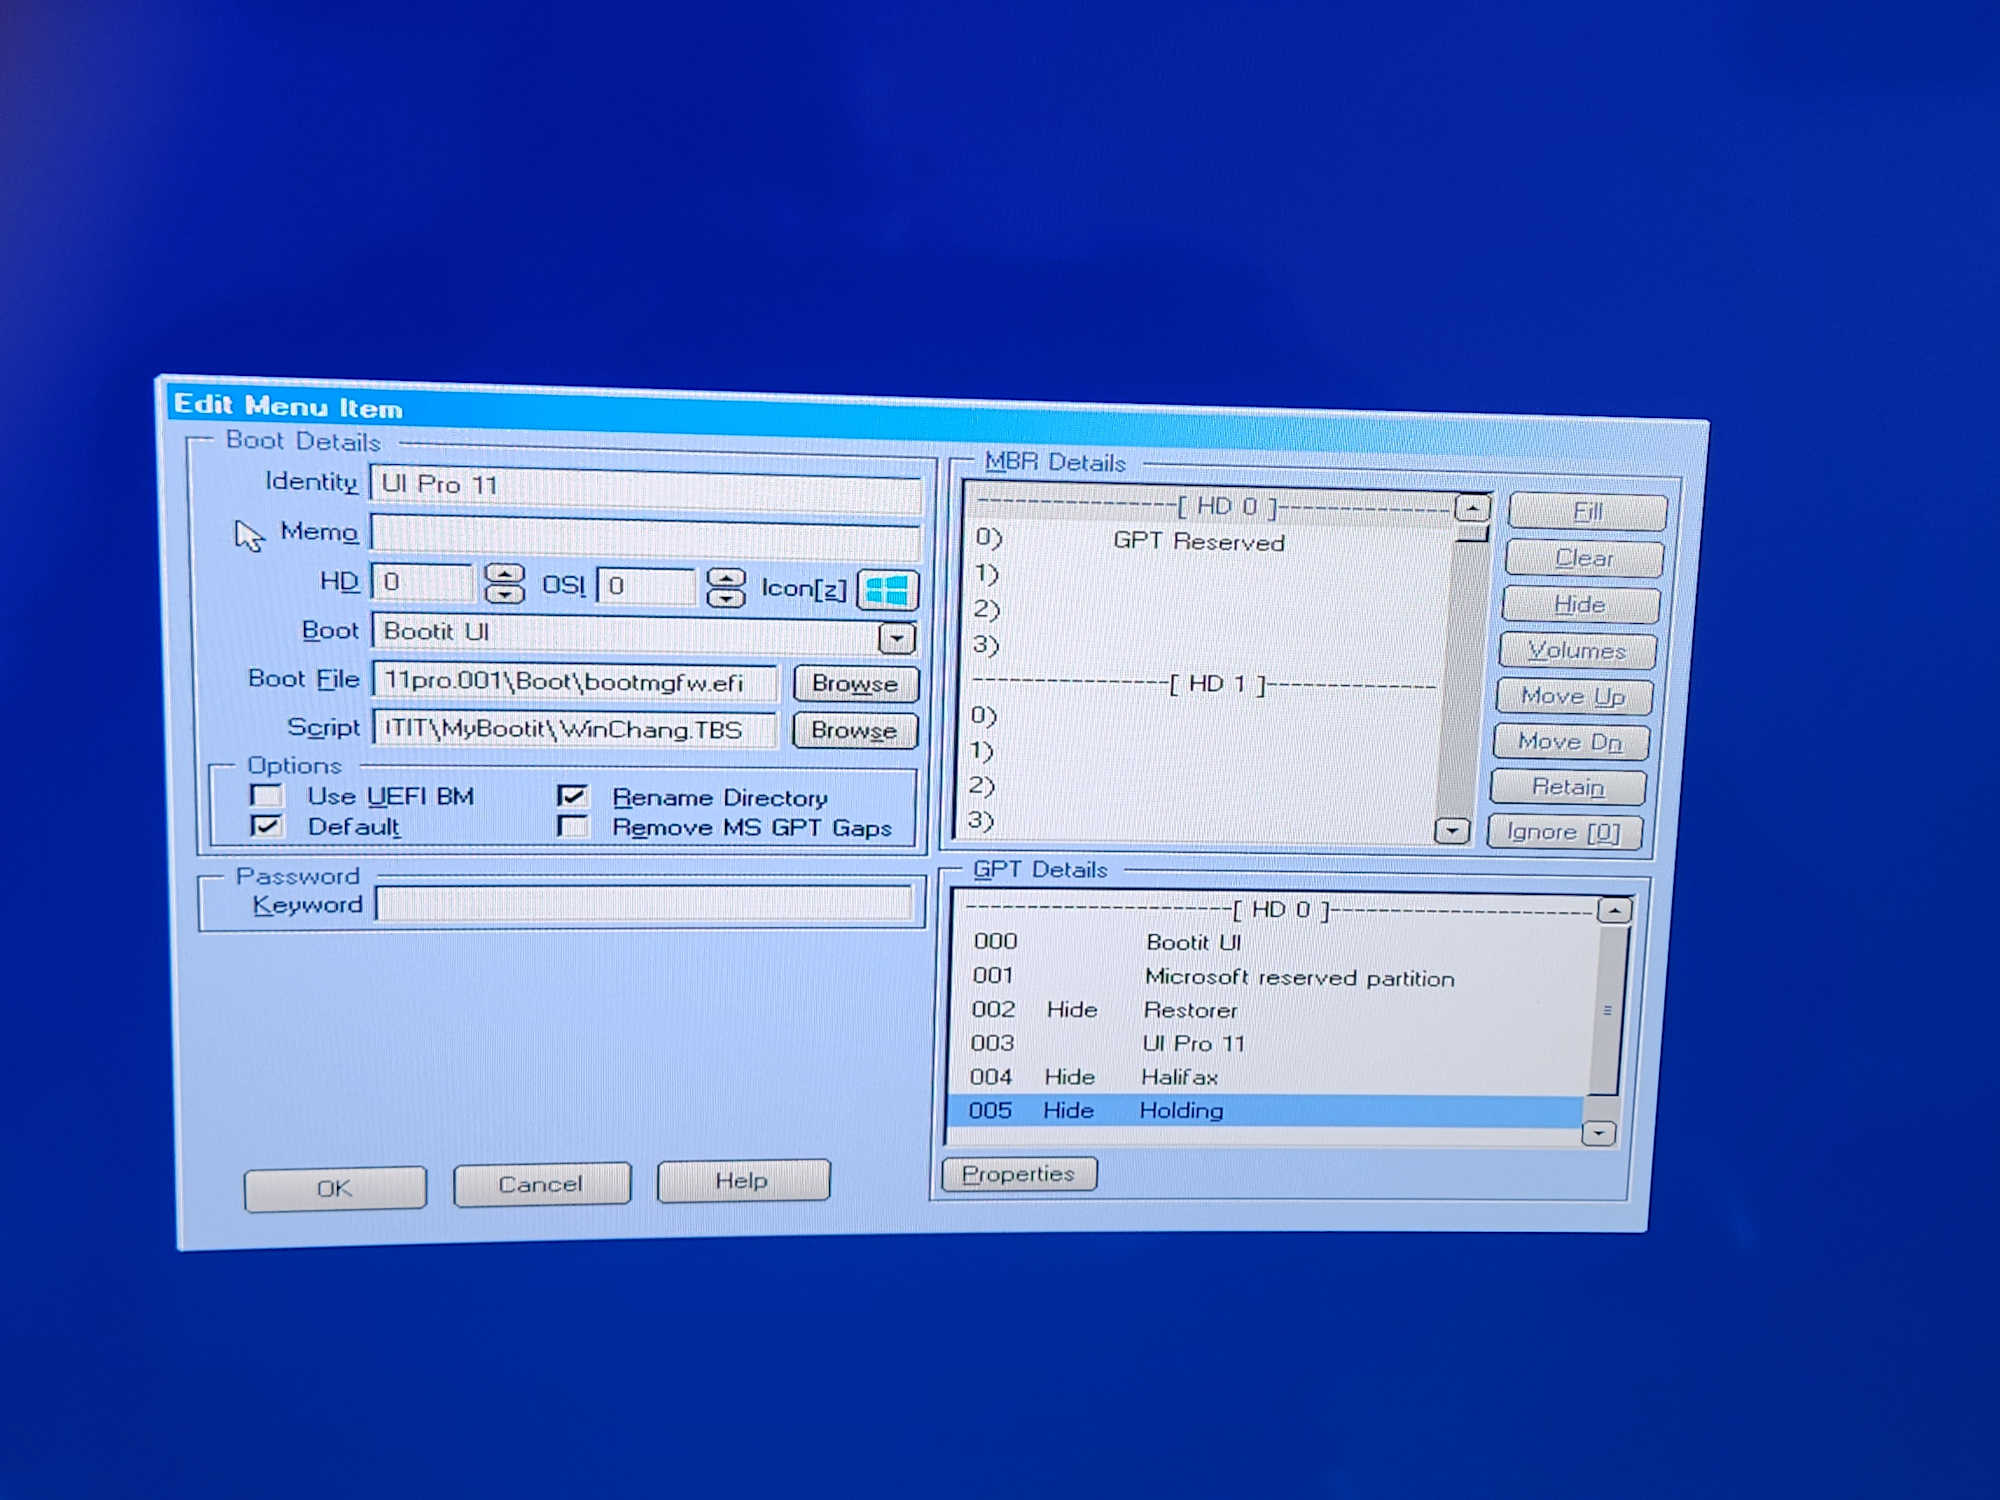The image size is (2000, 1500).
Task: Click the Retain button
Action: pyautogui.click(x=1567, y=787)
